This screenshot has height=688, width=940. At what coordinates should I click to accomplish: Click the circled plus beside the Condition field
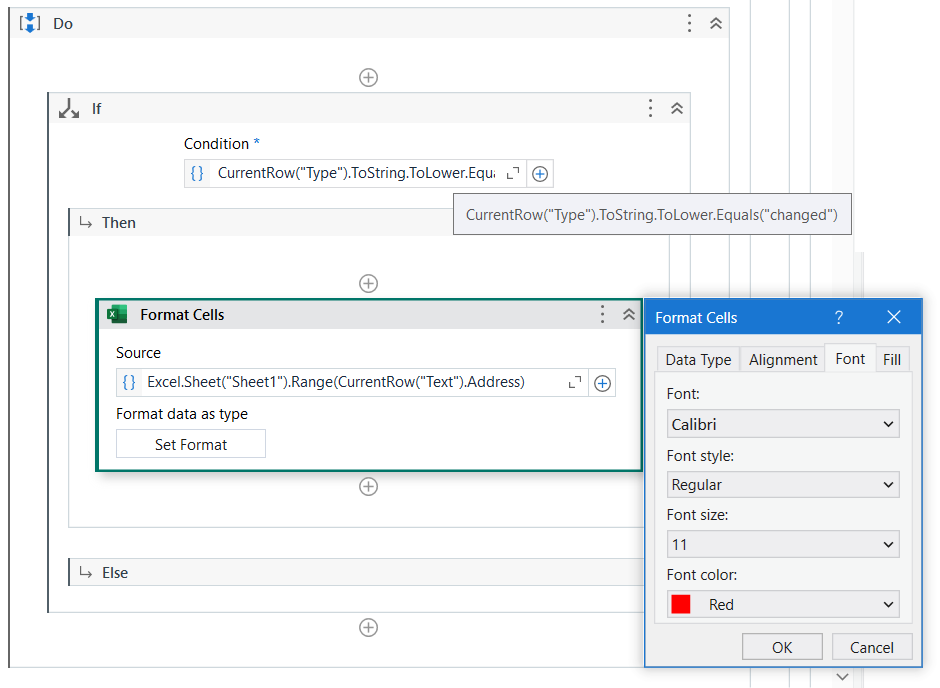539,173
